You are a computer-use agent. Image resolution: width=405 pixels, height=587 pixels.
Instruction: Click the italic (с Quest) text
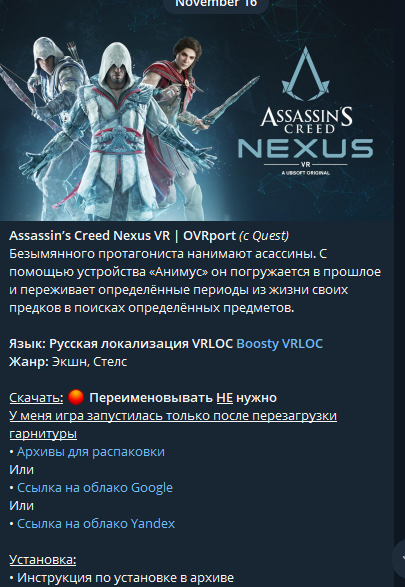[264, 235]
